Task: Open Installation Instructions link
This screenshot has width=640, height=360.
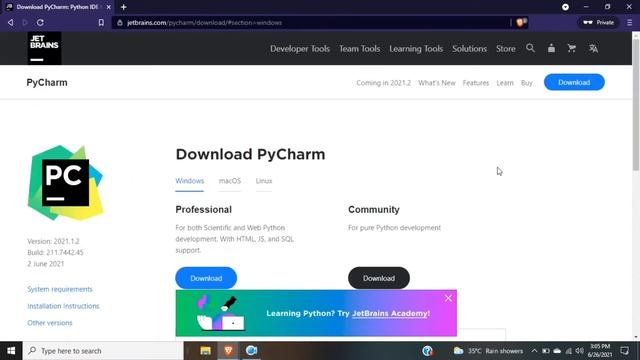Action: (63, 306)
